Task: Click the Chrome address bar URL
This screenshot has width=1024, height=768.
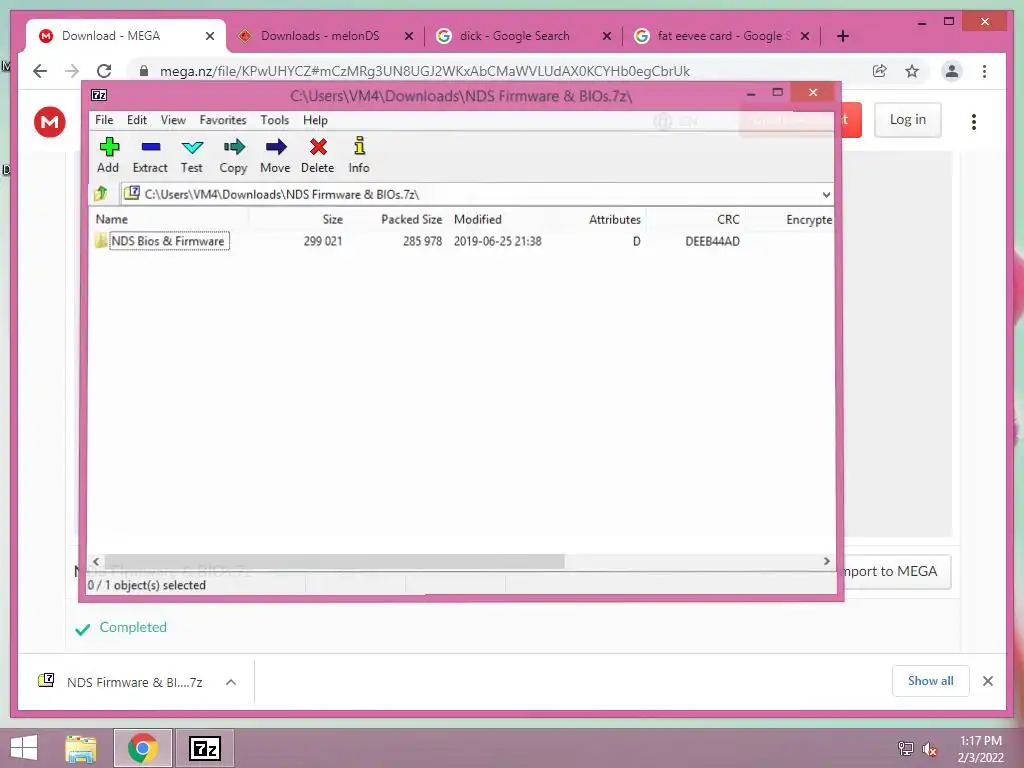Action: [424, 71]
